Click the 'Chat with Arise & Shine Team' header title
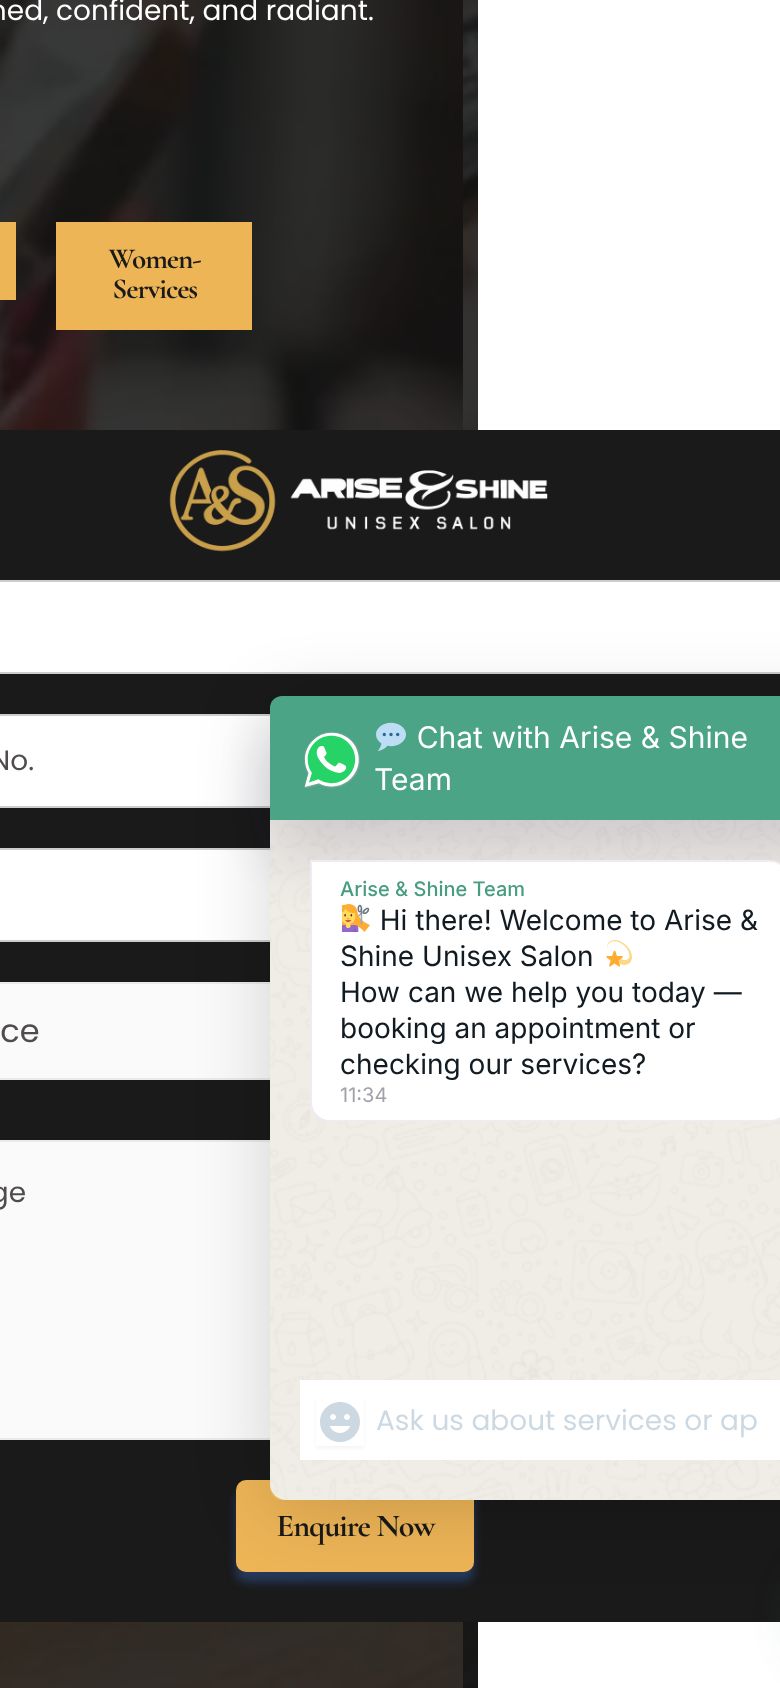The height and width of the screenshot is (1688, 780). pos(561,758)
